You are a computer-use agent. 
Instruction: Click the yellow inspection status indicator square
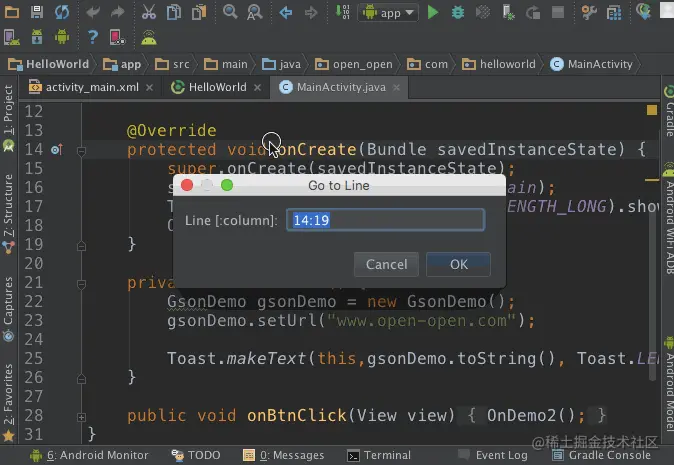[x=652, y=110]
